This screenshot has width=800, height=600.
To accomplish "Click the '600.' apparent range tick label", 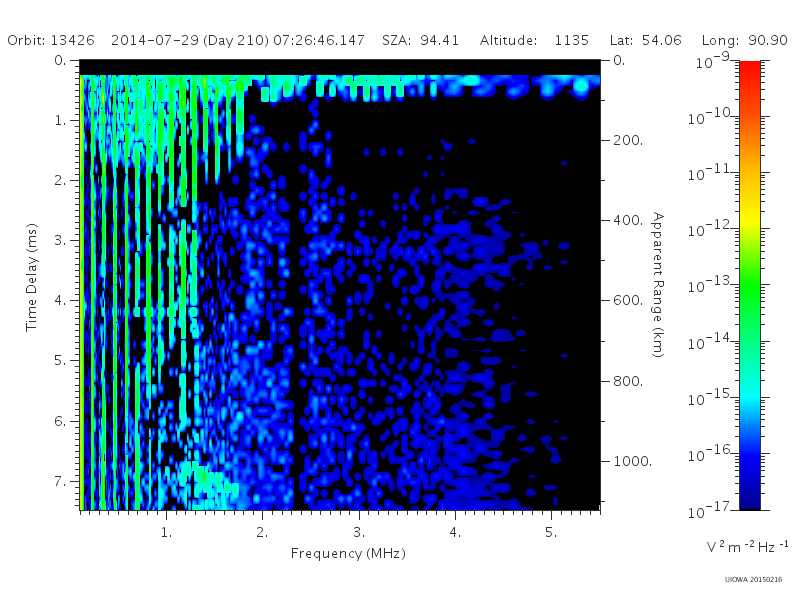I will point(628,300).
